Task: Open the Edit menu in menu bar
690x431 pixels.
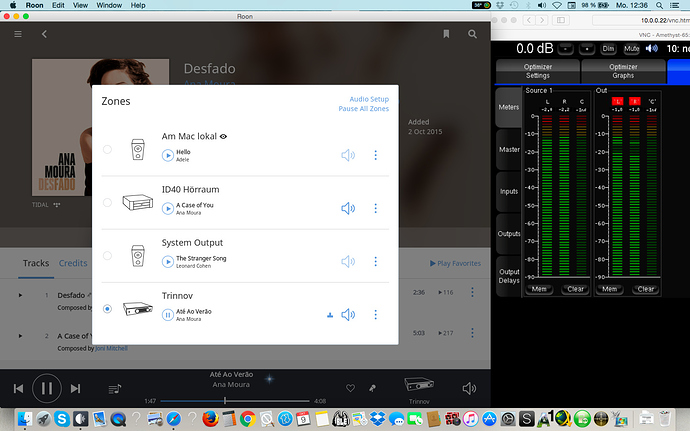Action: click(x=58, y=5)
